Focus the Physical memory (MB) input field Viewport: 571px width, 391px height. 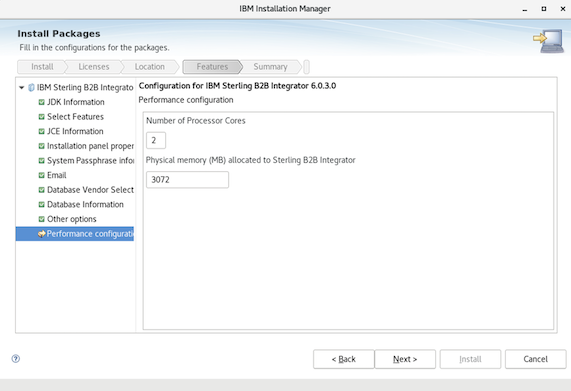[x=187, y=180]
